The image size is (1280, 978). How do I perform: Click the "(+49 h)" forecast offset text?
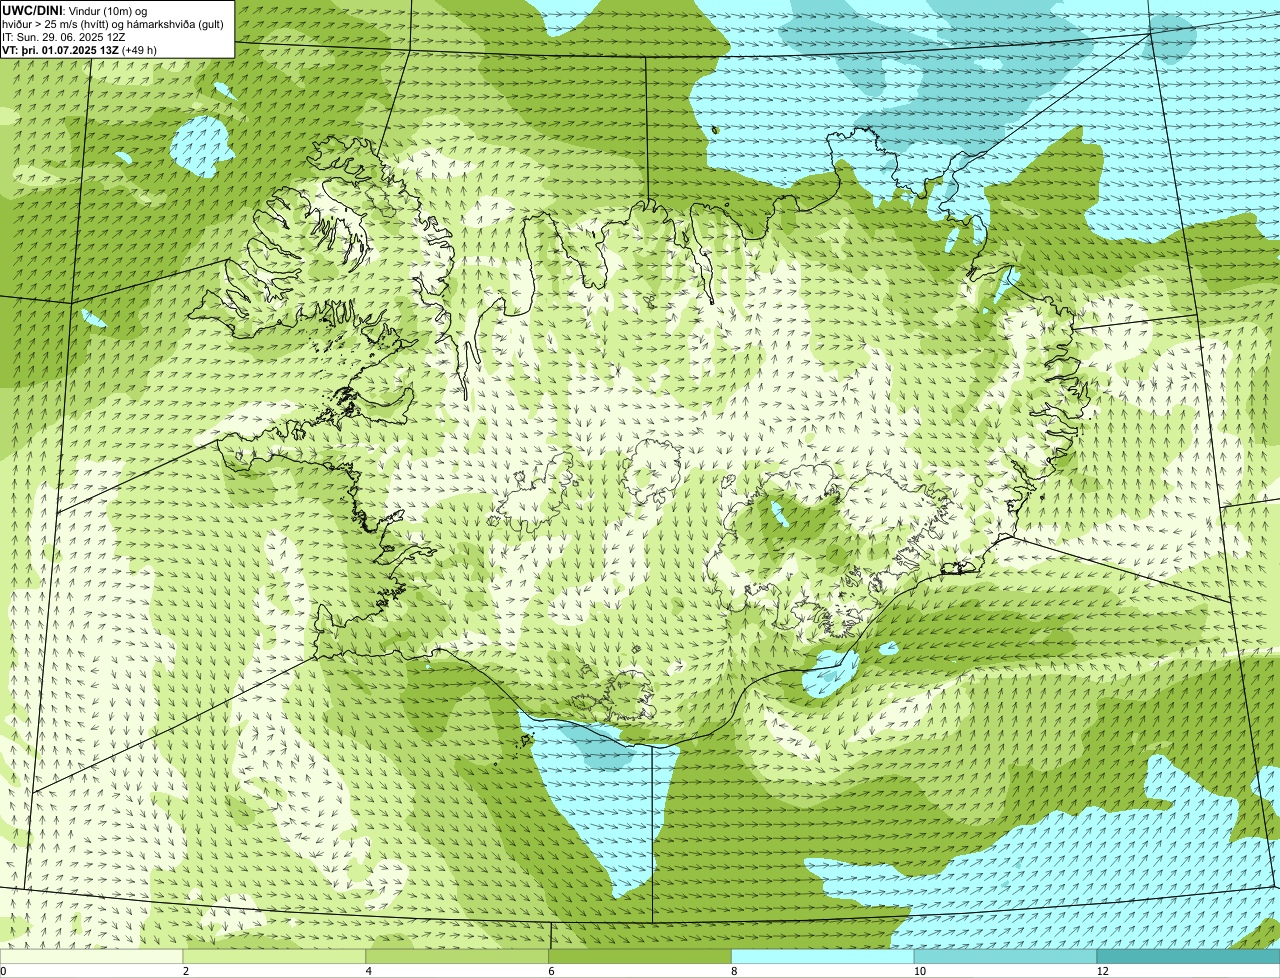click(139, 50)
